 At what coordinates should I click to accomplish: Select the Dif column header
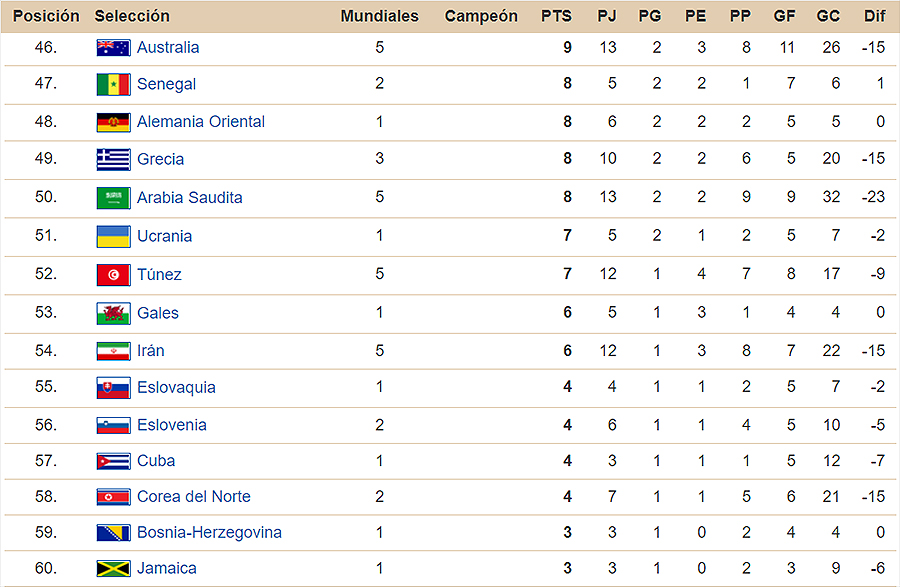pos(874,16)
